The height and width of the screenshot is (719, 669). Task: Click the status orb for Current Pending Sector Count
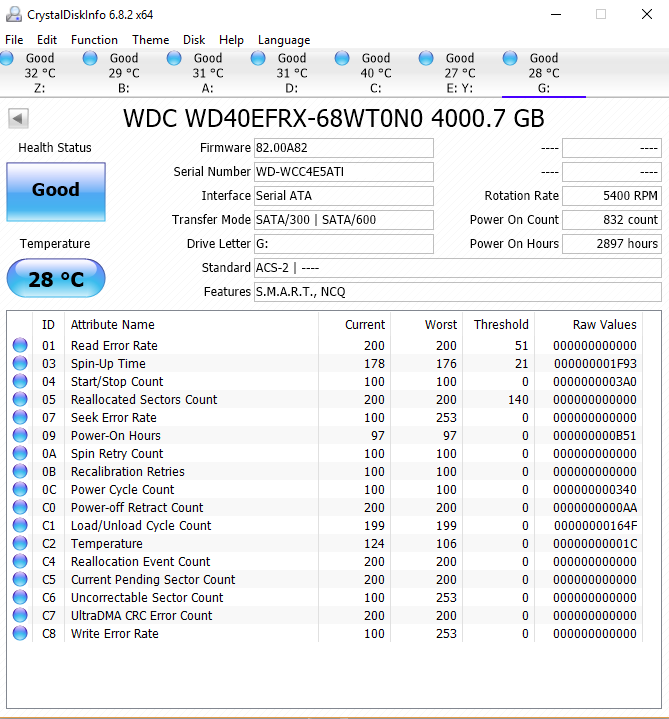20,579
